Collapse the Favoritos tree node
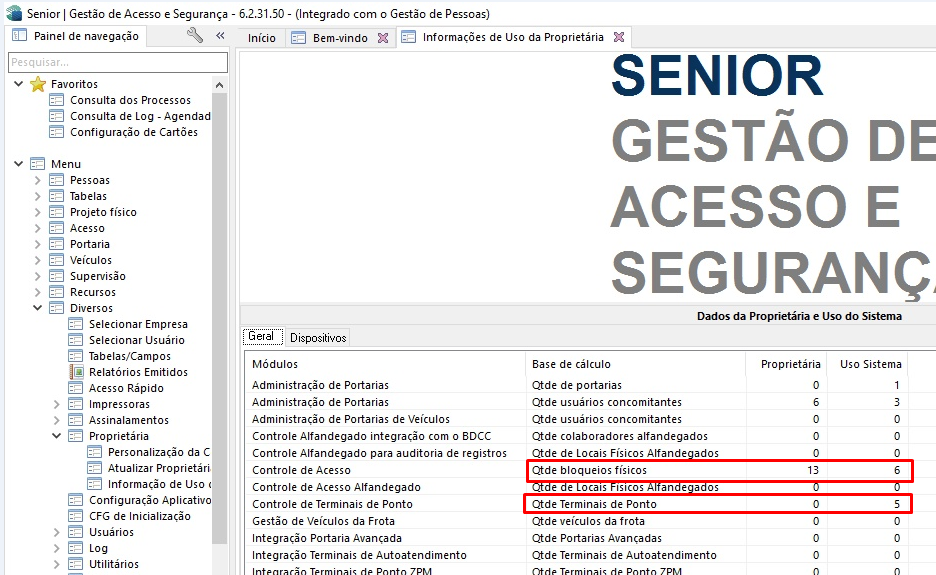The image size is (936, 575). [19, 84]
